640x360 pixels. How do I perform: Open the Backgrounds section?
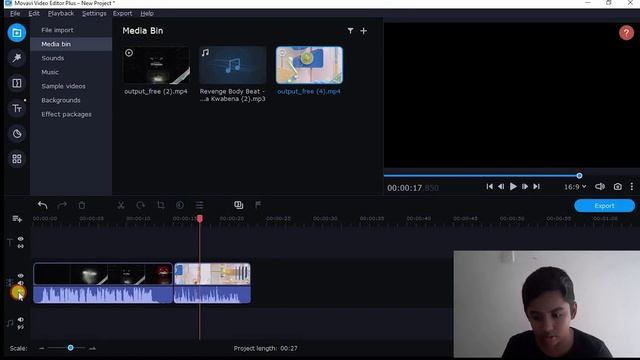[x=71, y=100]
